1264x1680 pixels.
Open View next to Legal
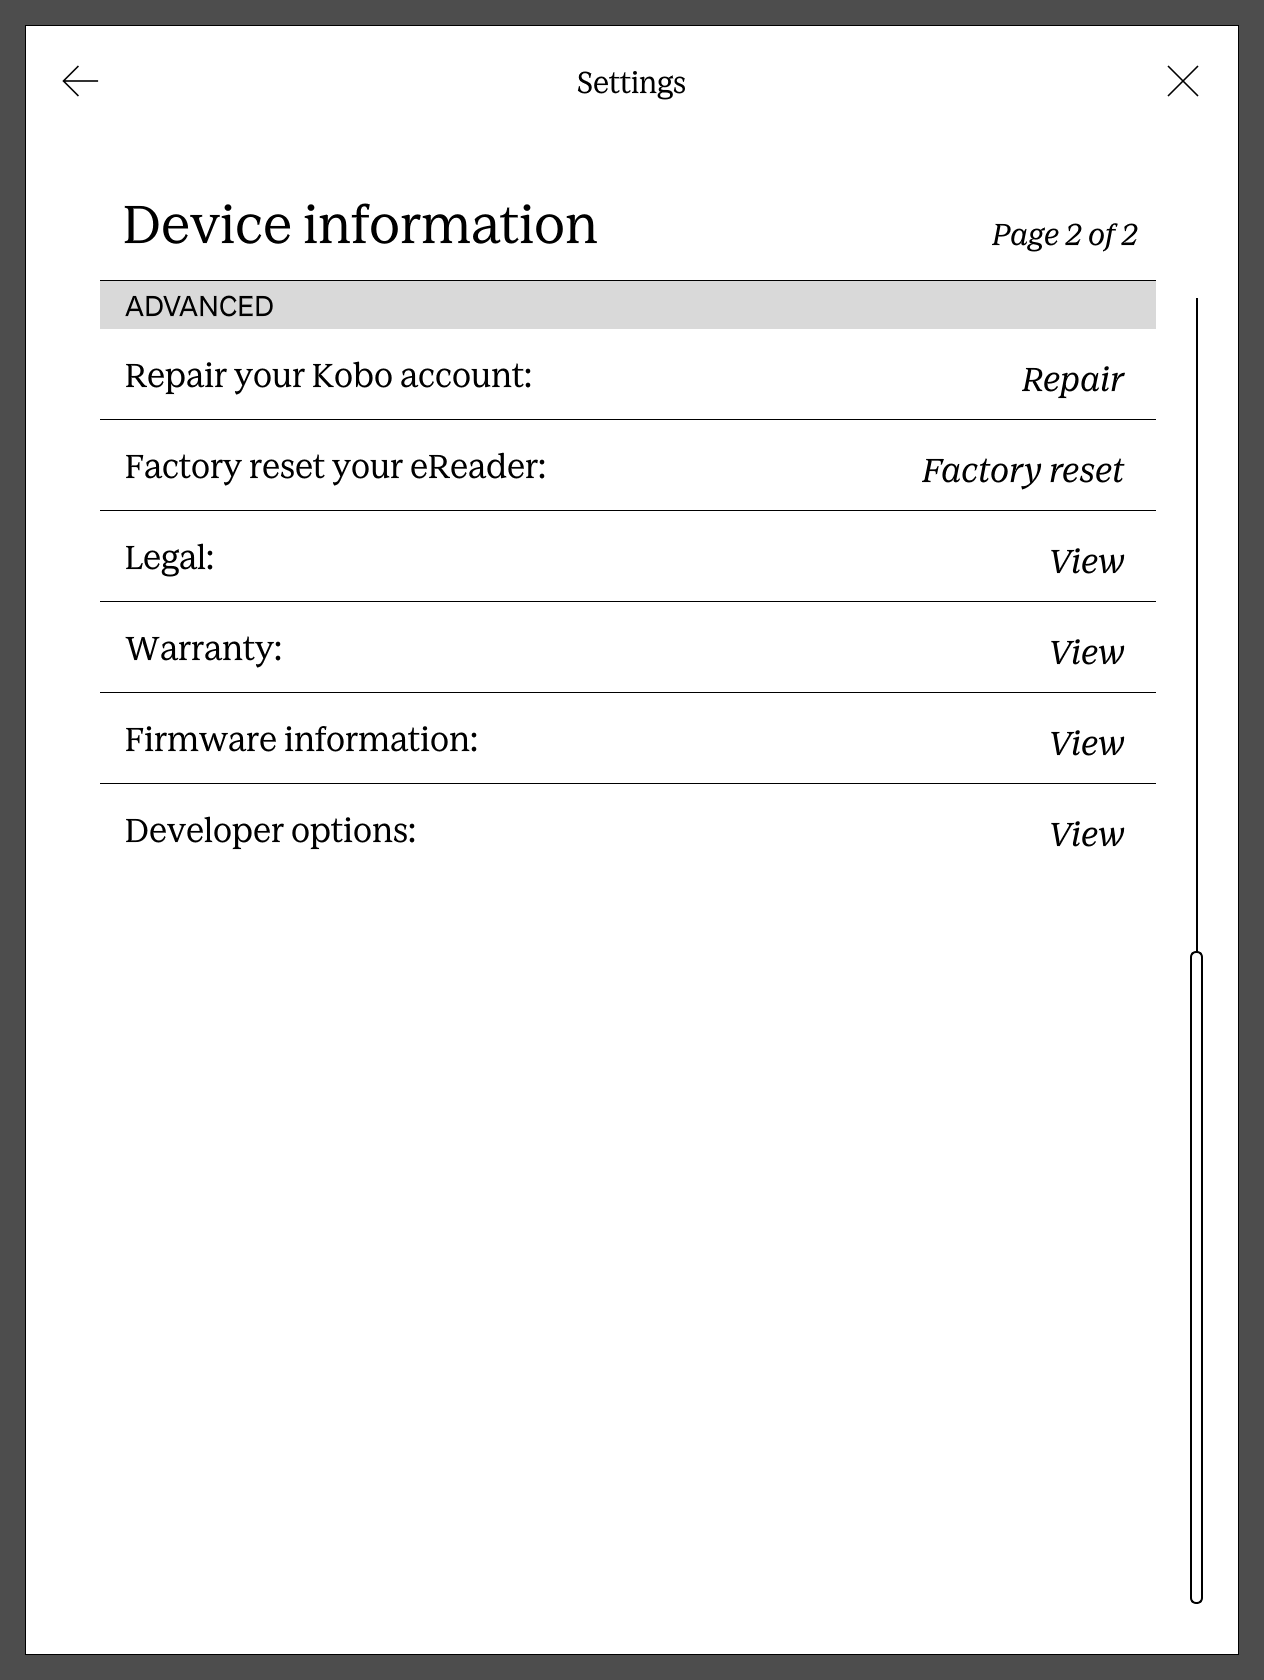click(1086, 562)
